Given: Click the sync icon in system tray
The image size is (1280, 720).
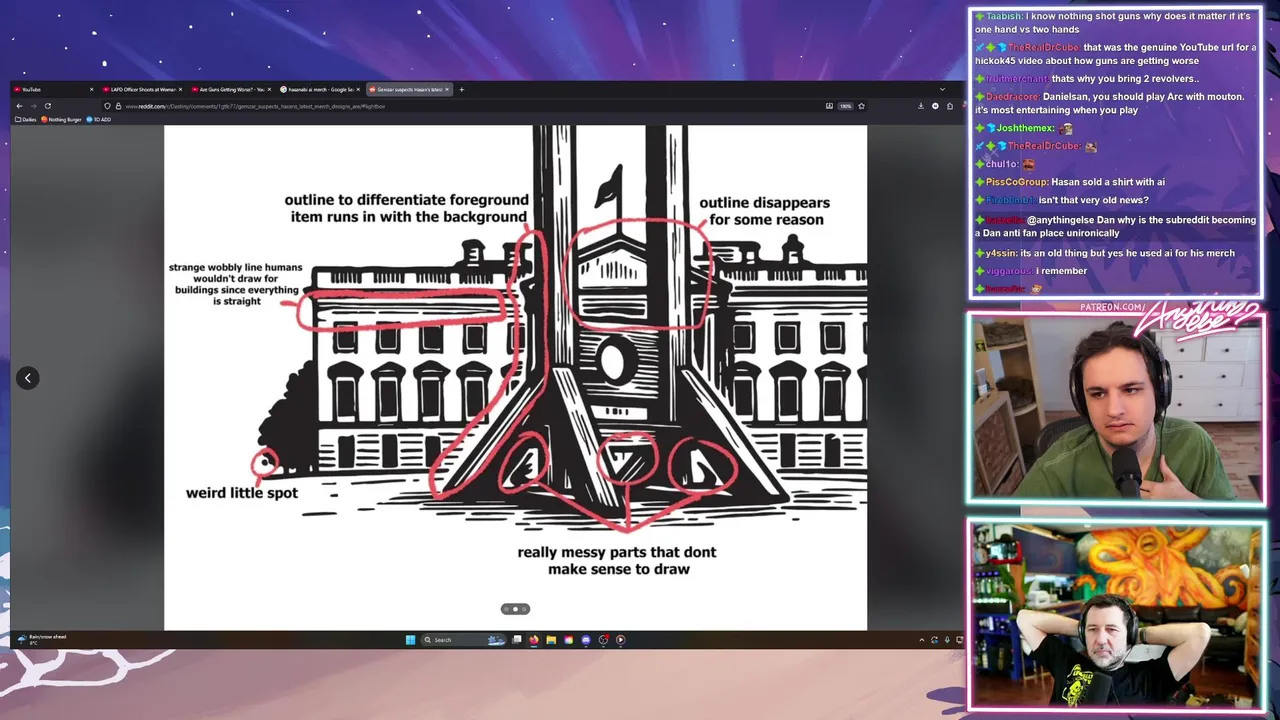Looking at the screenshot, I should click(x=934, y=640).
